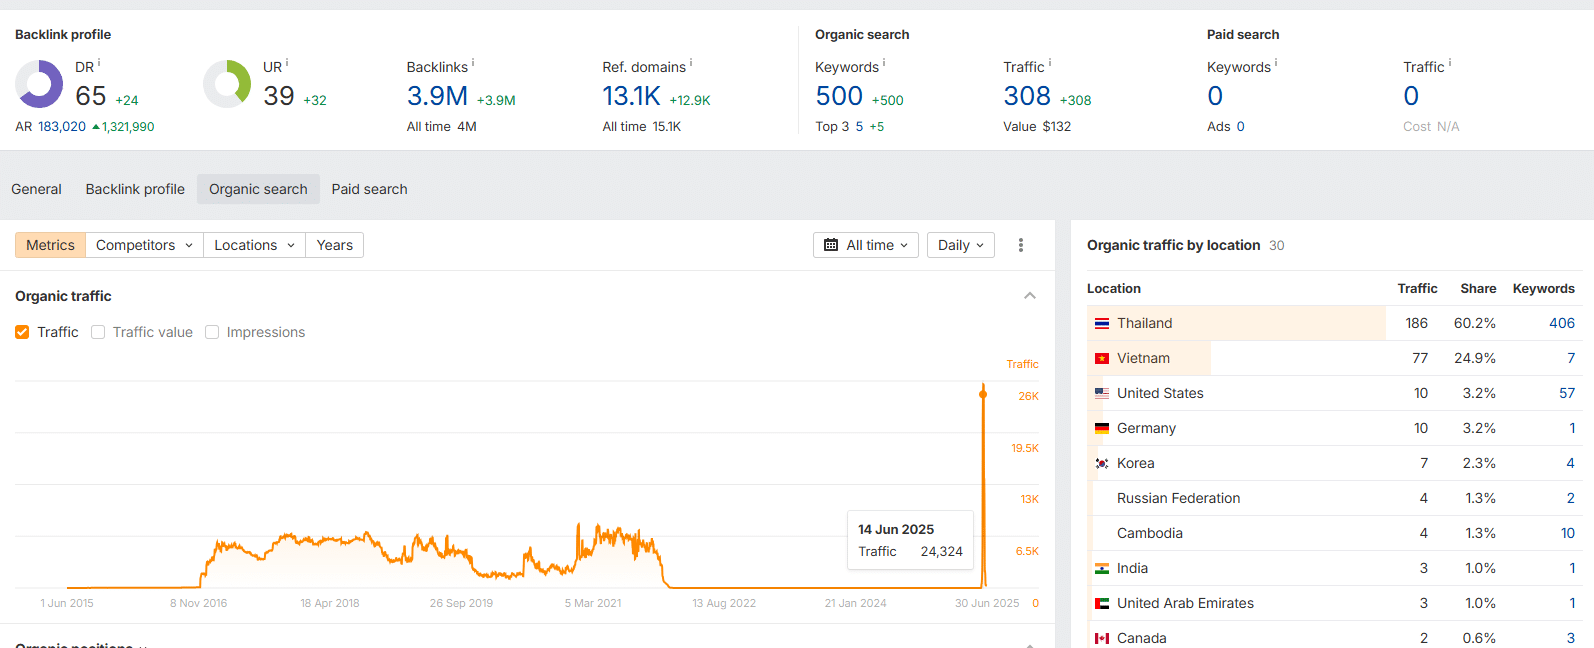Click the Traffic column header

[1417, 288]
